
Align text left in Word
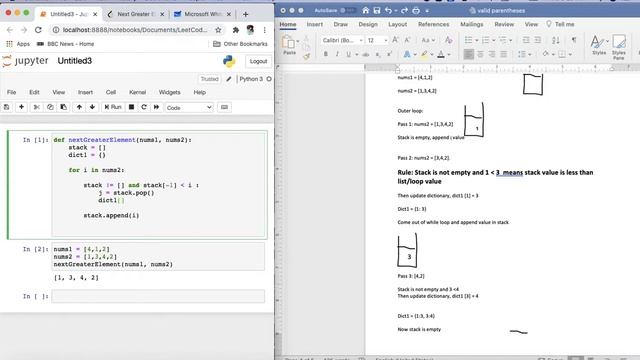469,54
